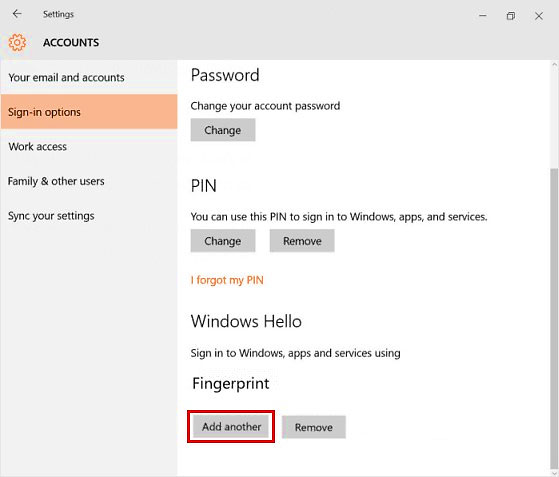The image size is (559, 477).
Task: Click the orange Accounts gear icon
Action: (x=17, y=42)
